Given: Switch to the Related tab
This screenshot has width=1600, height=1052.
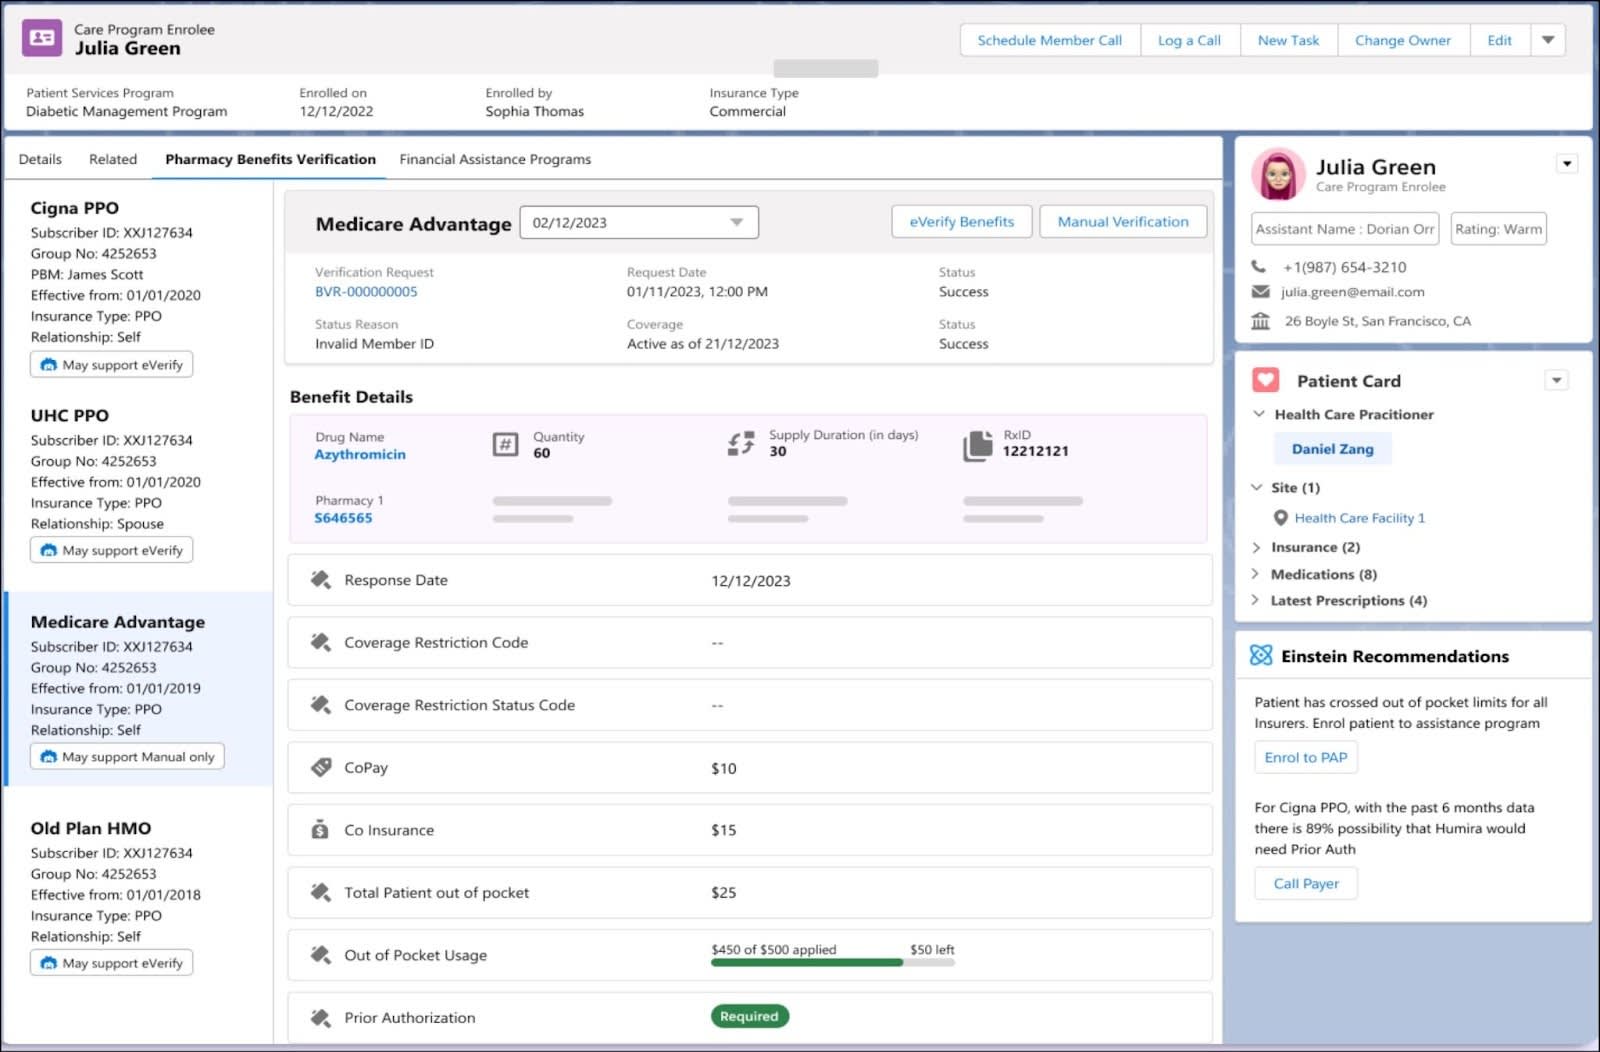Looking at the screenshot, I should (112, 159).
